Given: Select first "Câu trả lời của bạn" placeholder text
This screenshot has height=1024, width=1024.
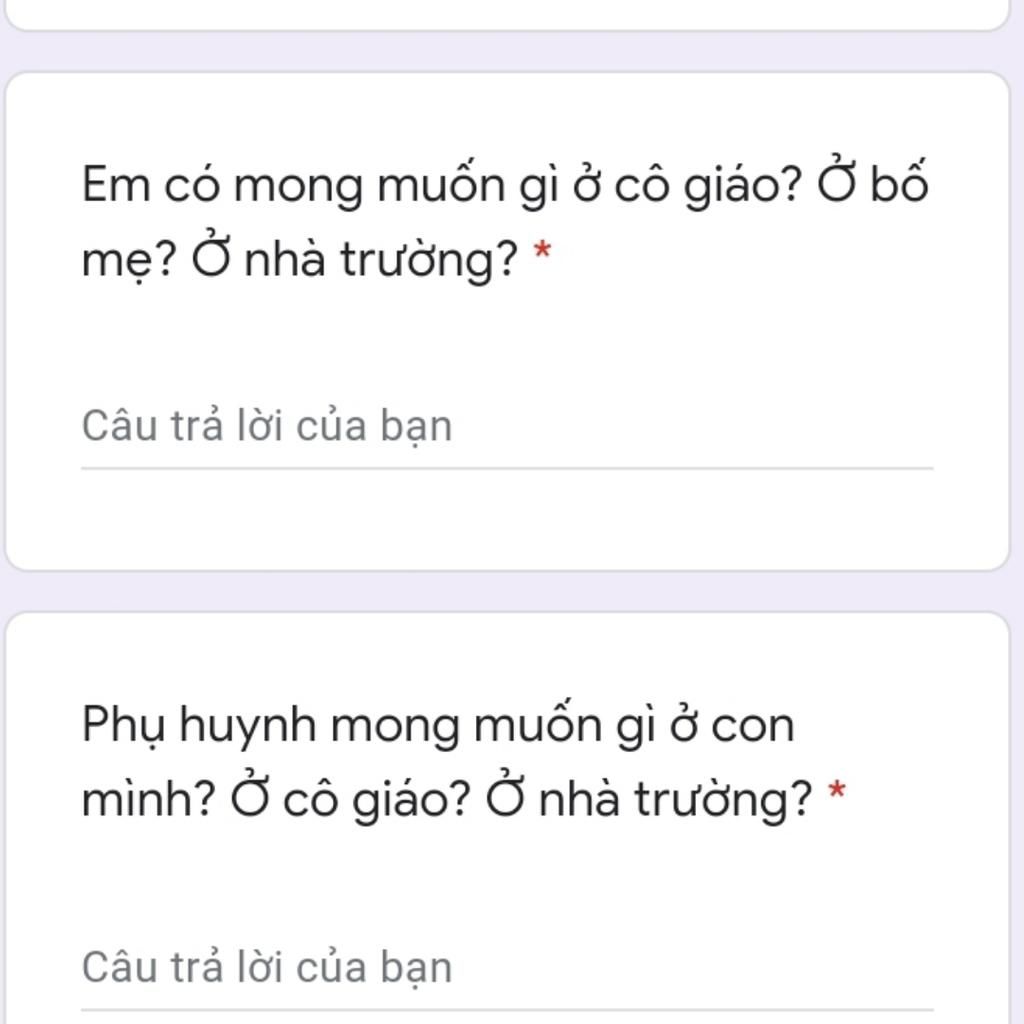Looking at the screenshot, I should (267, 427).
